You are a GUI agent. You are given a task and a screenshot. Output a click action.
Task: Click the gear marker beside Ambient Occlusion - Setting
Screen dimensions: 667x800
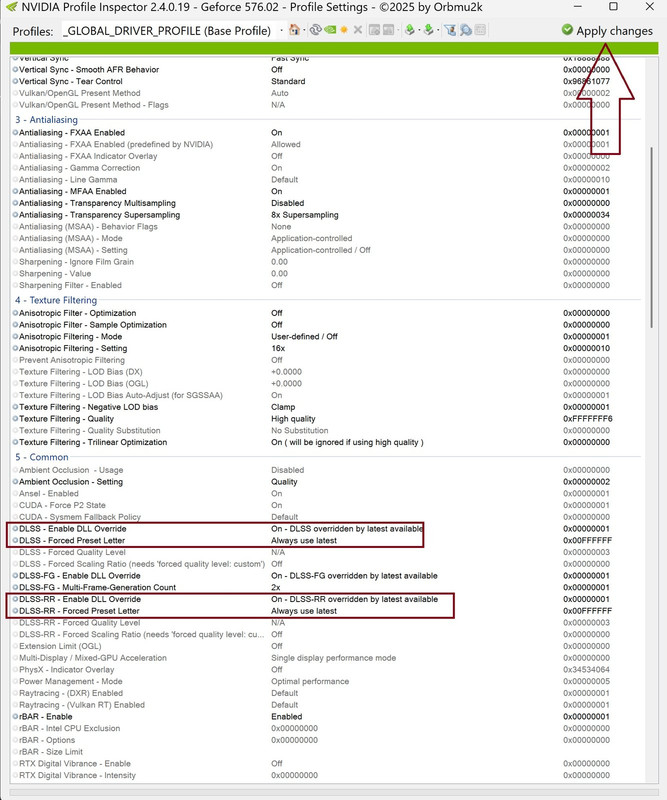(x=15, y=482)
